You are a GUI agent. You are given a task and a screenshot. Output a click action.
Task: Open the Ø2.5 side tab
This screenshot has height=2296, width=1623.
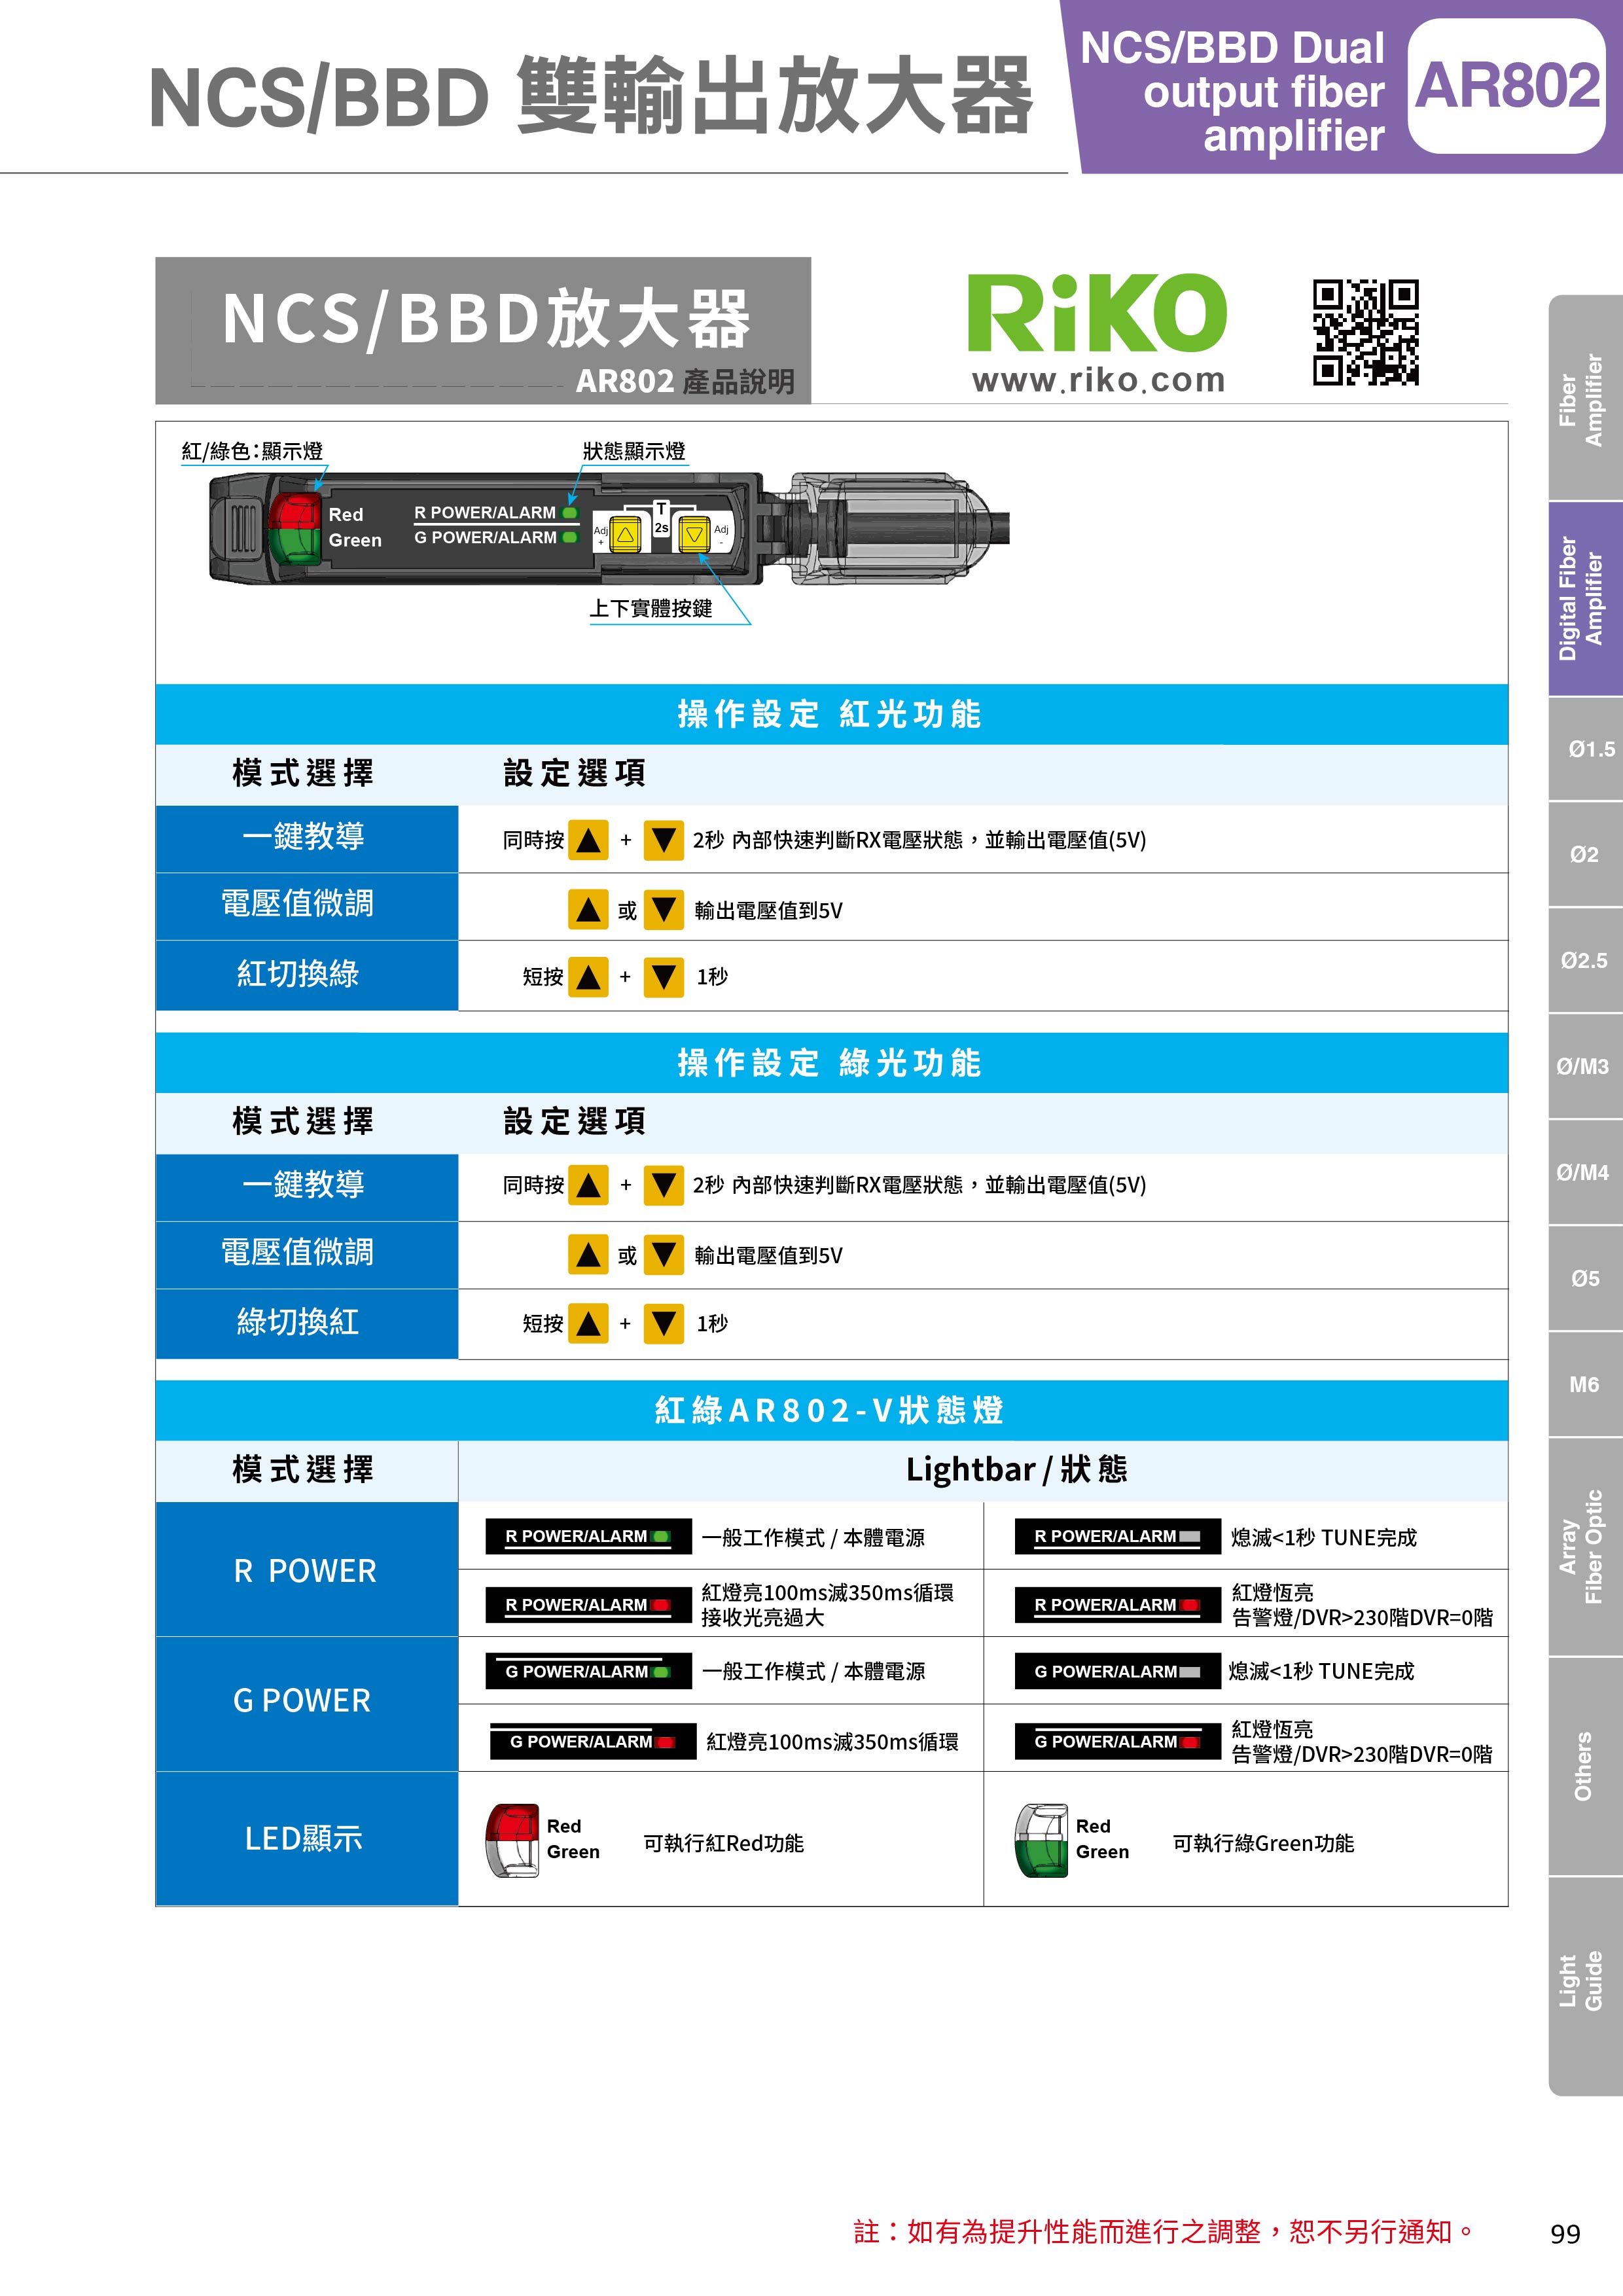tap(1585, 960)
